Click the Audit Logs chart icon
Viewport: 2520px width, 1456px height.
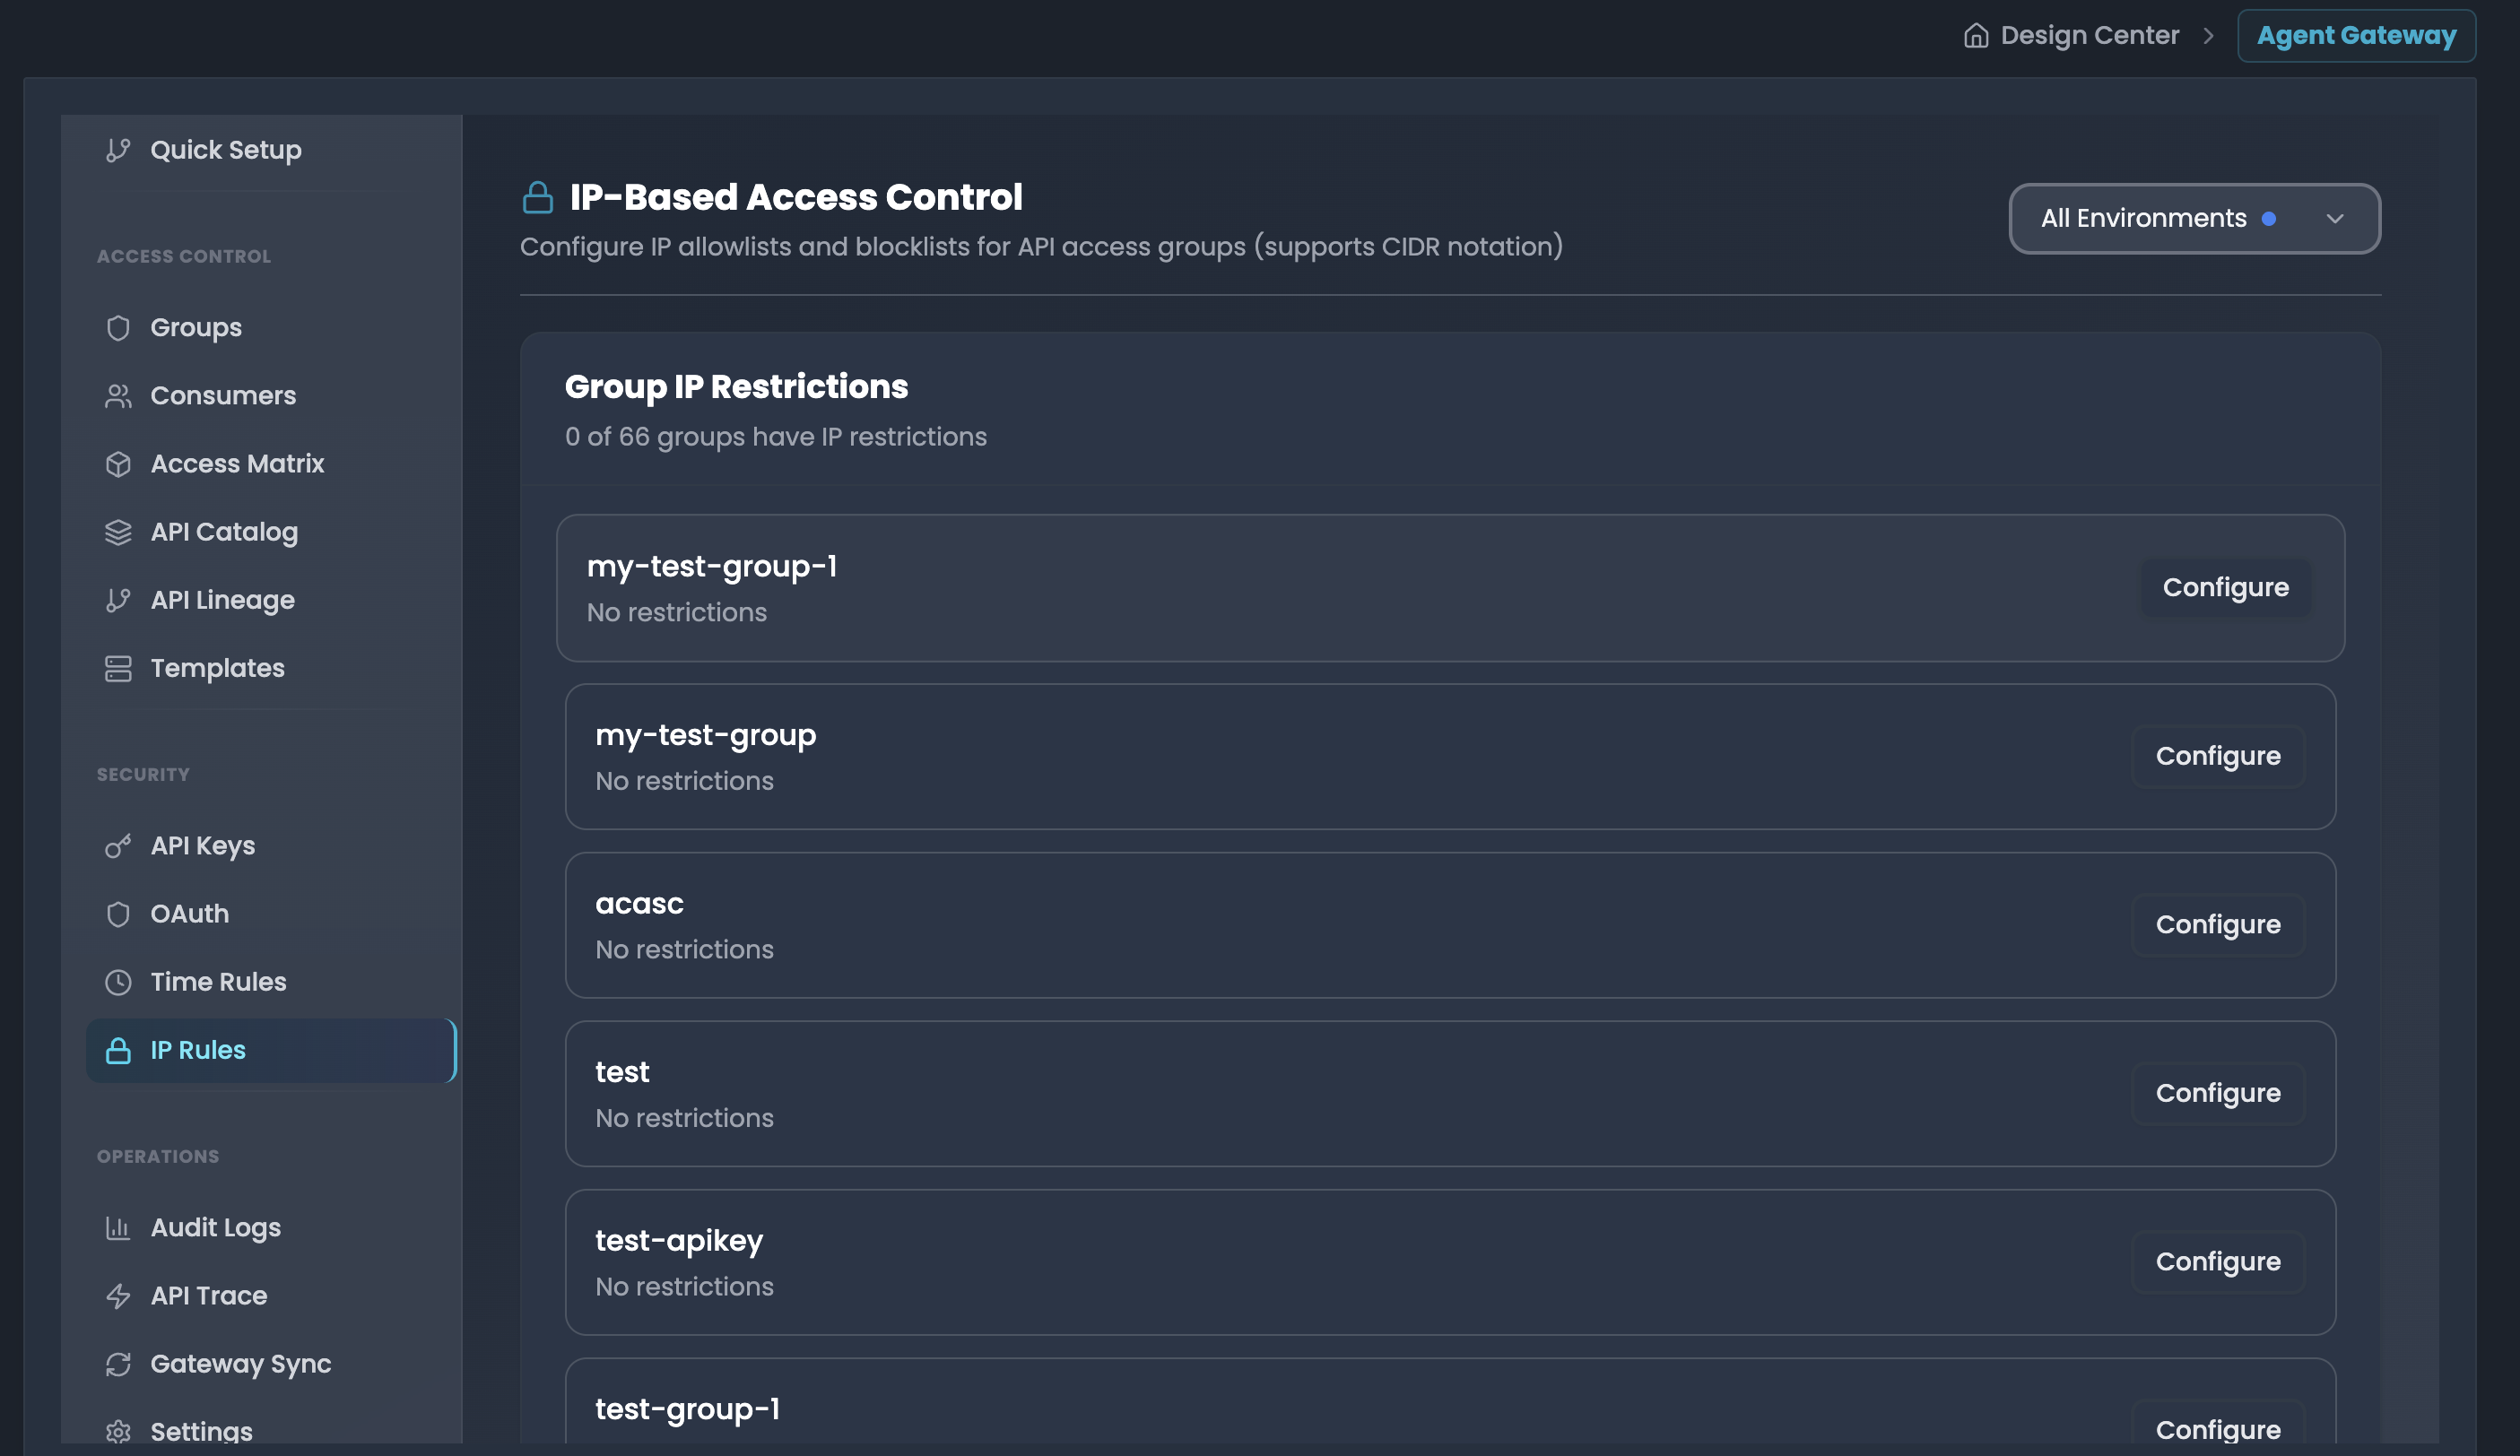[118, 1228]
